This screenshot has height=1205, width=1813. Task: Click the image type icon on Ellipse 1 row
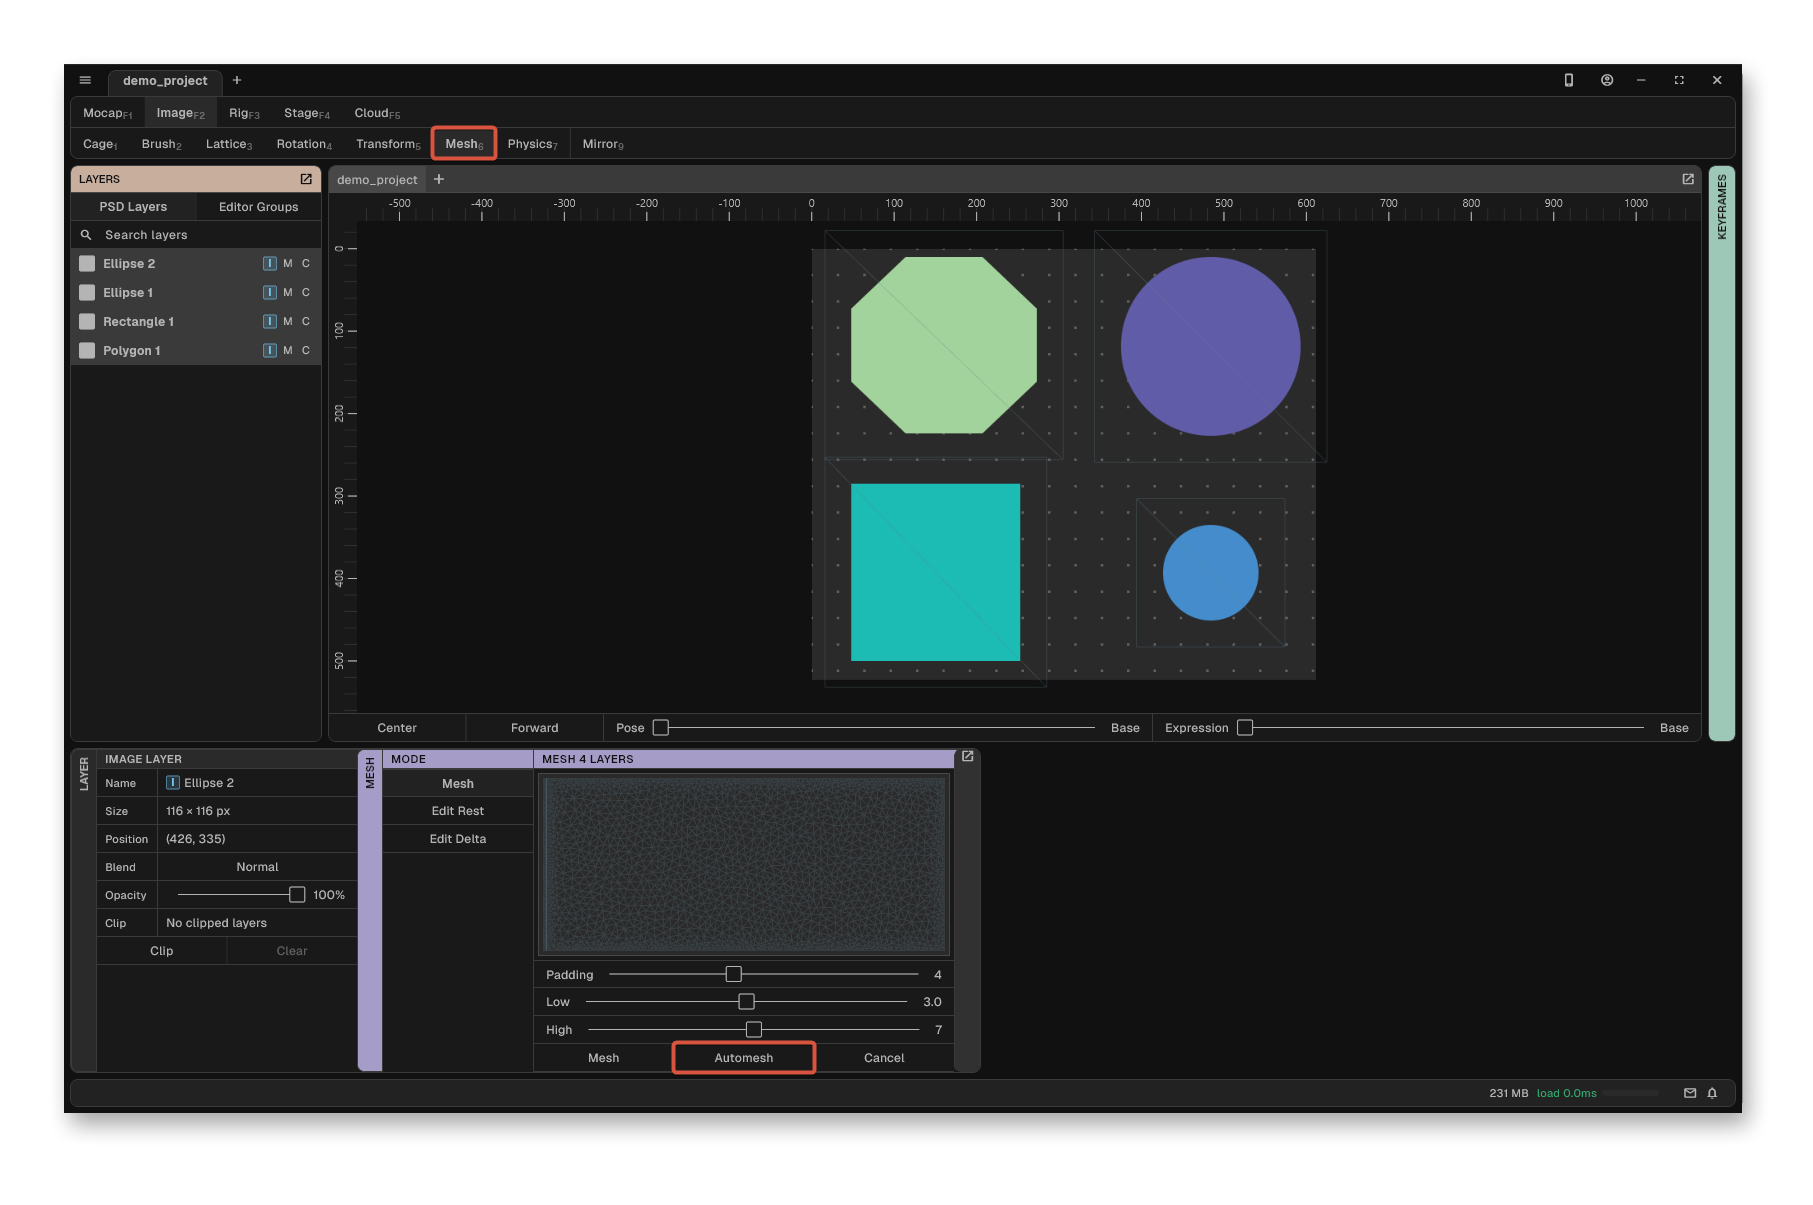click(x=270, y=293)
